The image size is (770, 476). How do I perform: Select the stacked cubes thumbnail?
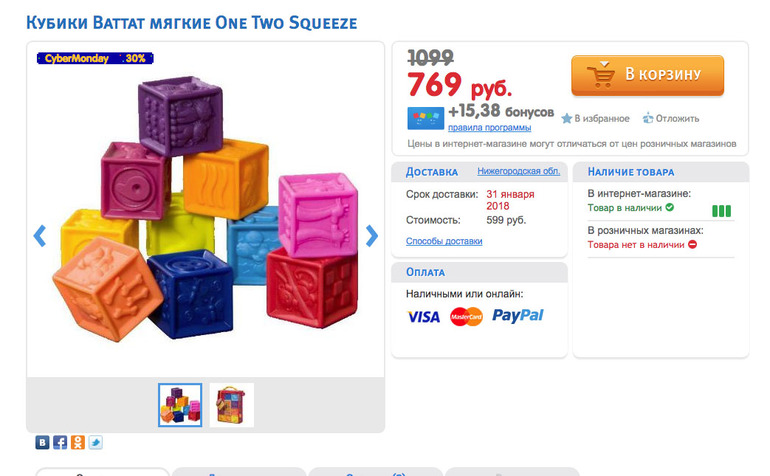coord(180,405)
